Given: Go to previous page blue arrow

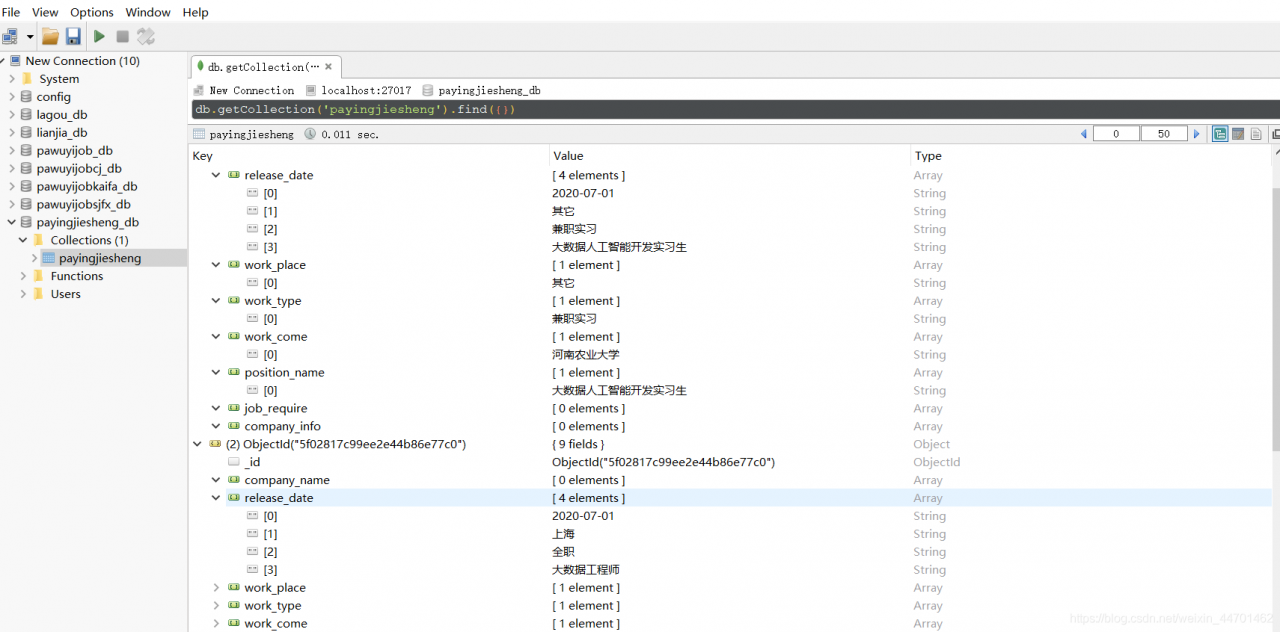Looking at the screenshot, I should pos(1084,134).
